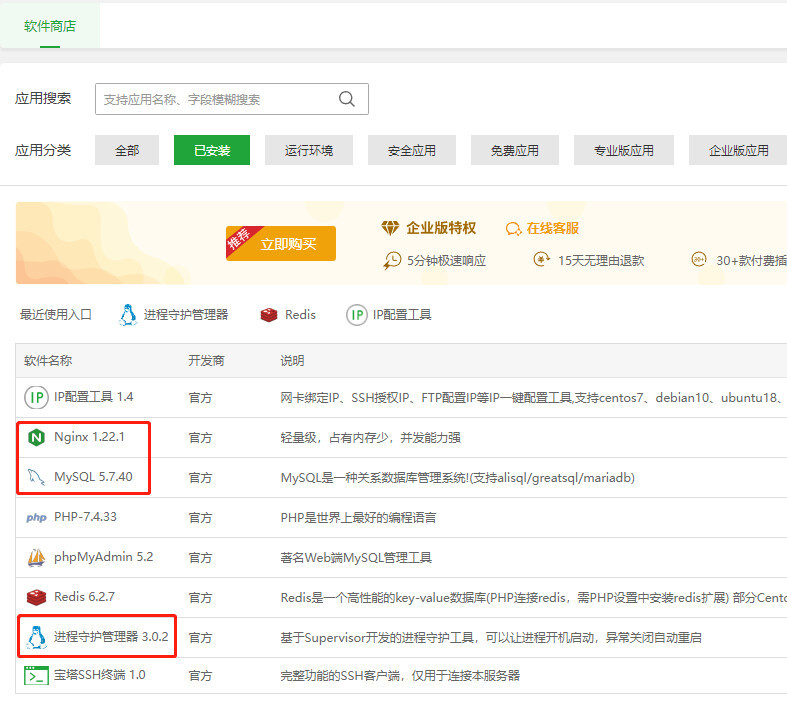The height and width of the screenshot is (719, 787).
Task: Open the 在线客服 link
Action: click(552, 228)
